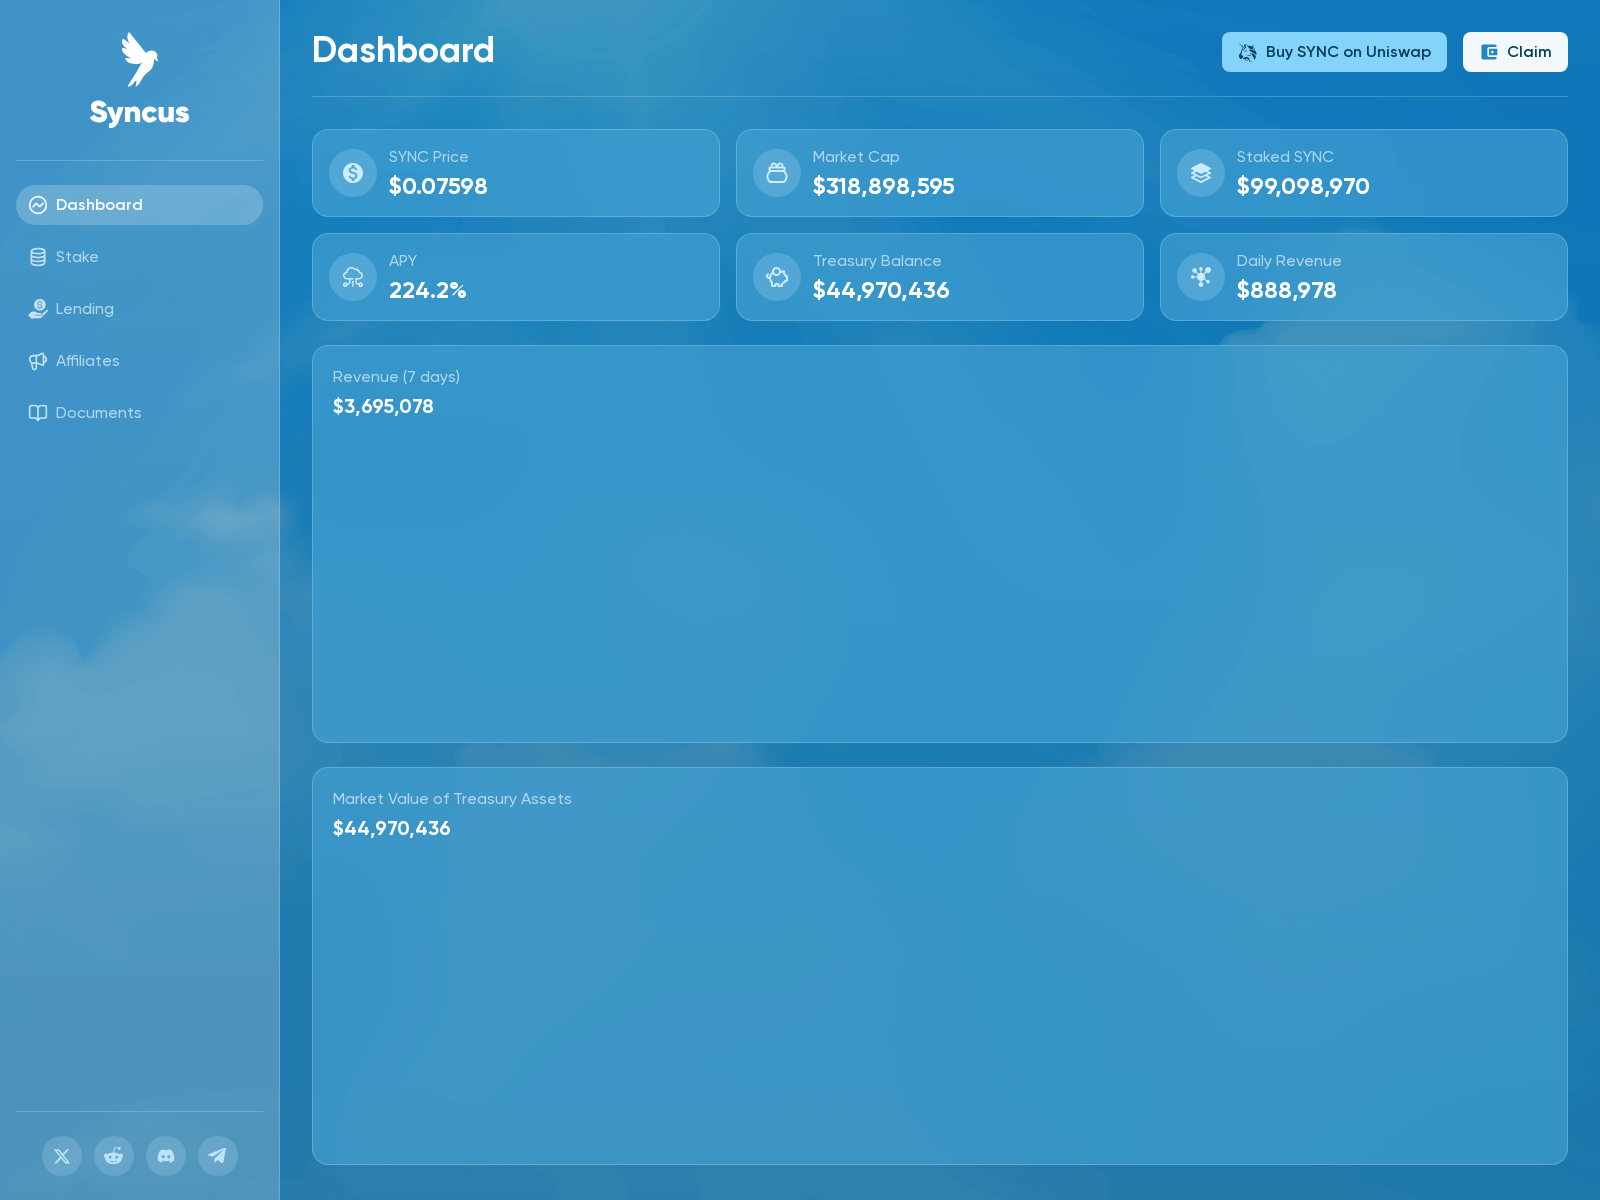Image resolution: width=1600 pixels, height=1200 pixels.
Task: Click the wallet icon in Claim button
Action: coord(1489,52)
